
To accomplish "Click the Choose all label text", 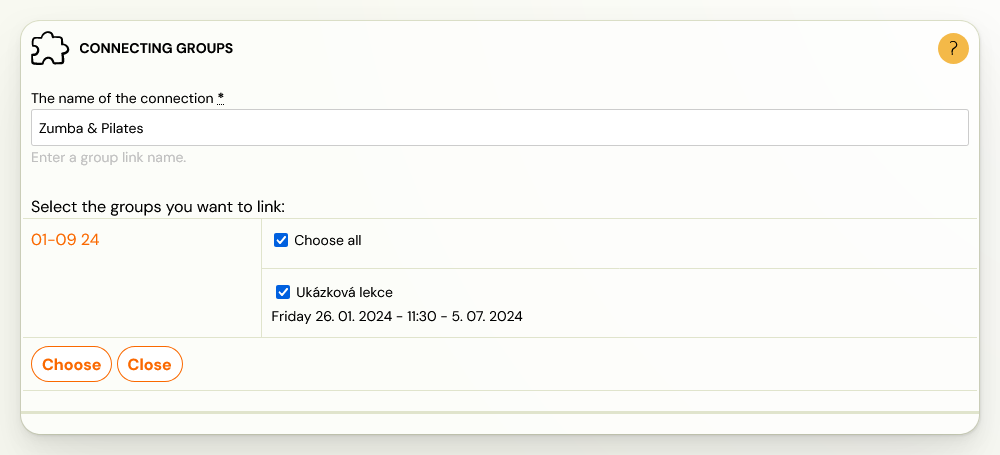I will tap(328, 241).
